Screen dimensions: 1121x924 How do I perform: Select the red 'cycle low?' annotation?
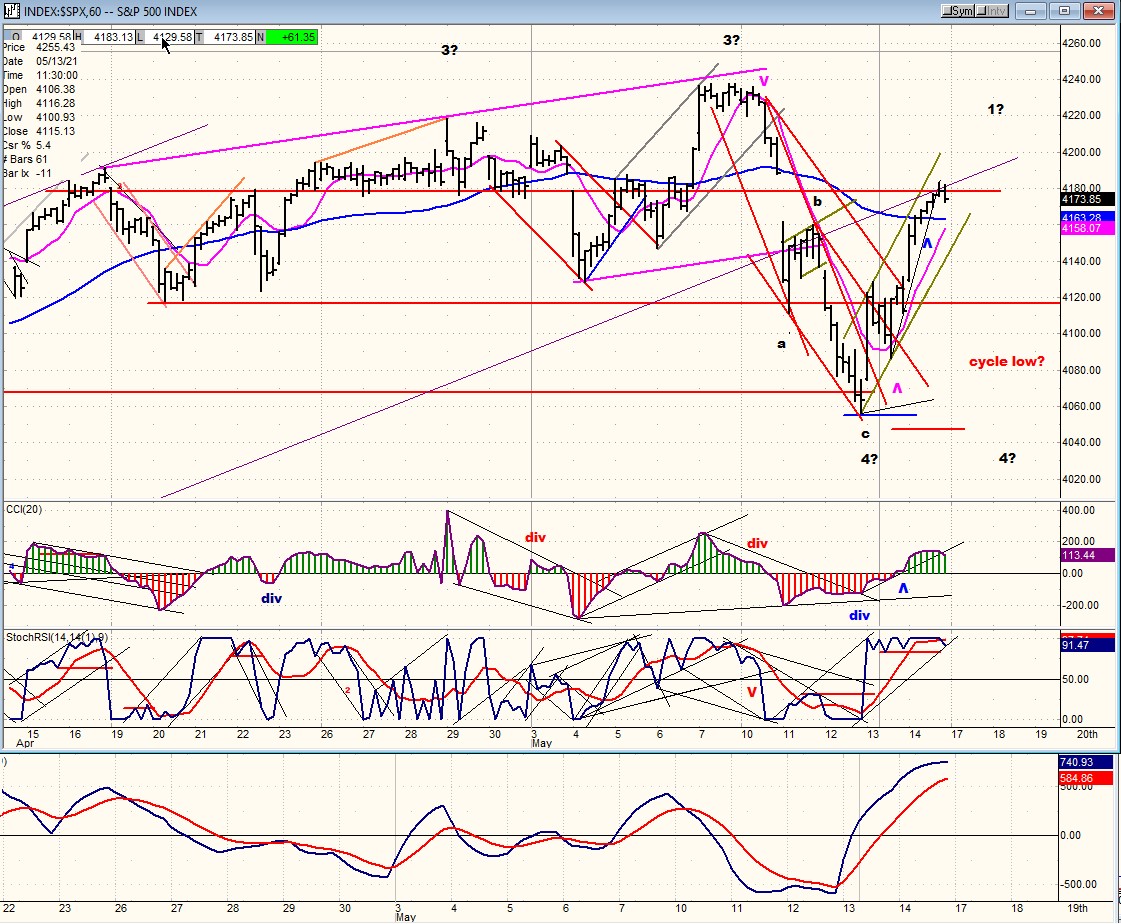pos(1006,361)
